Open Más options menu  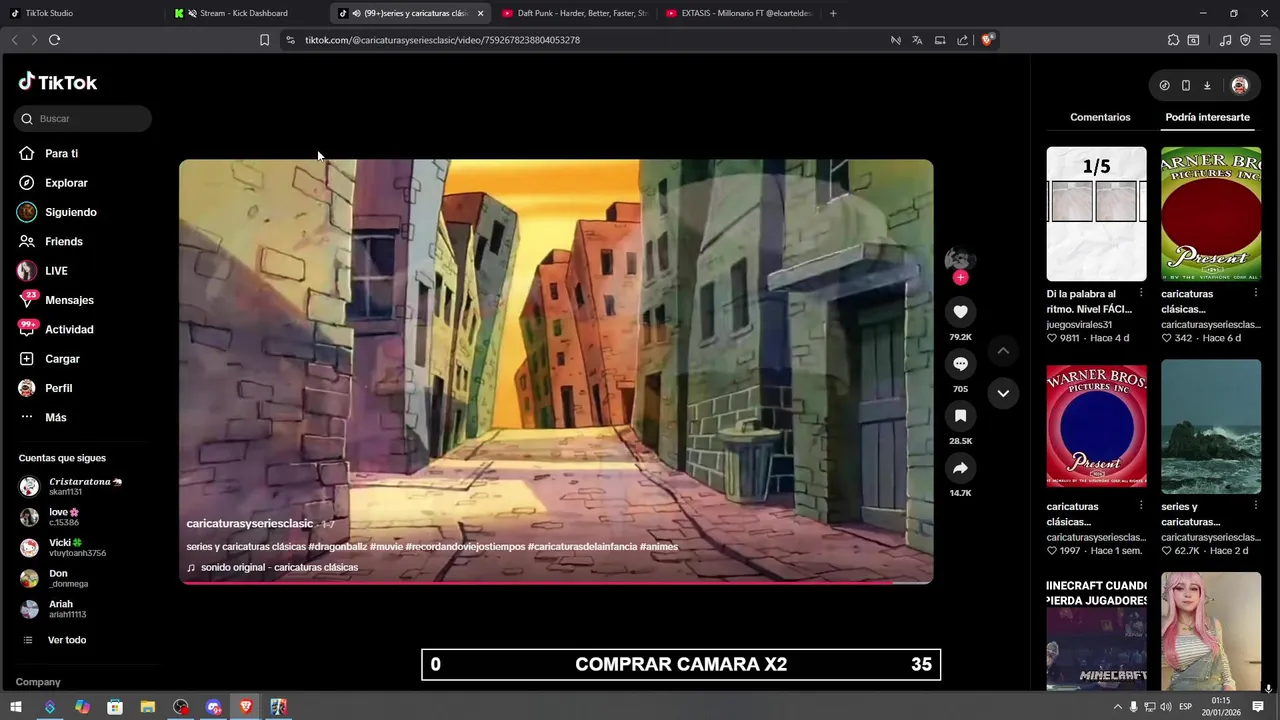[55, 417]
